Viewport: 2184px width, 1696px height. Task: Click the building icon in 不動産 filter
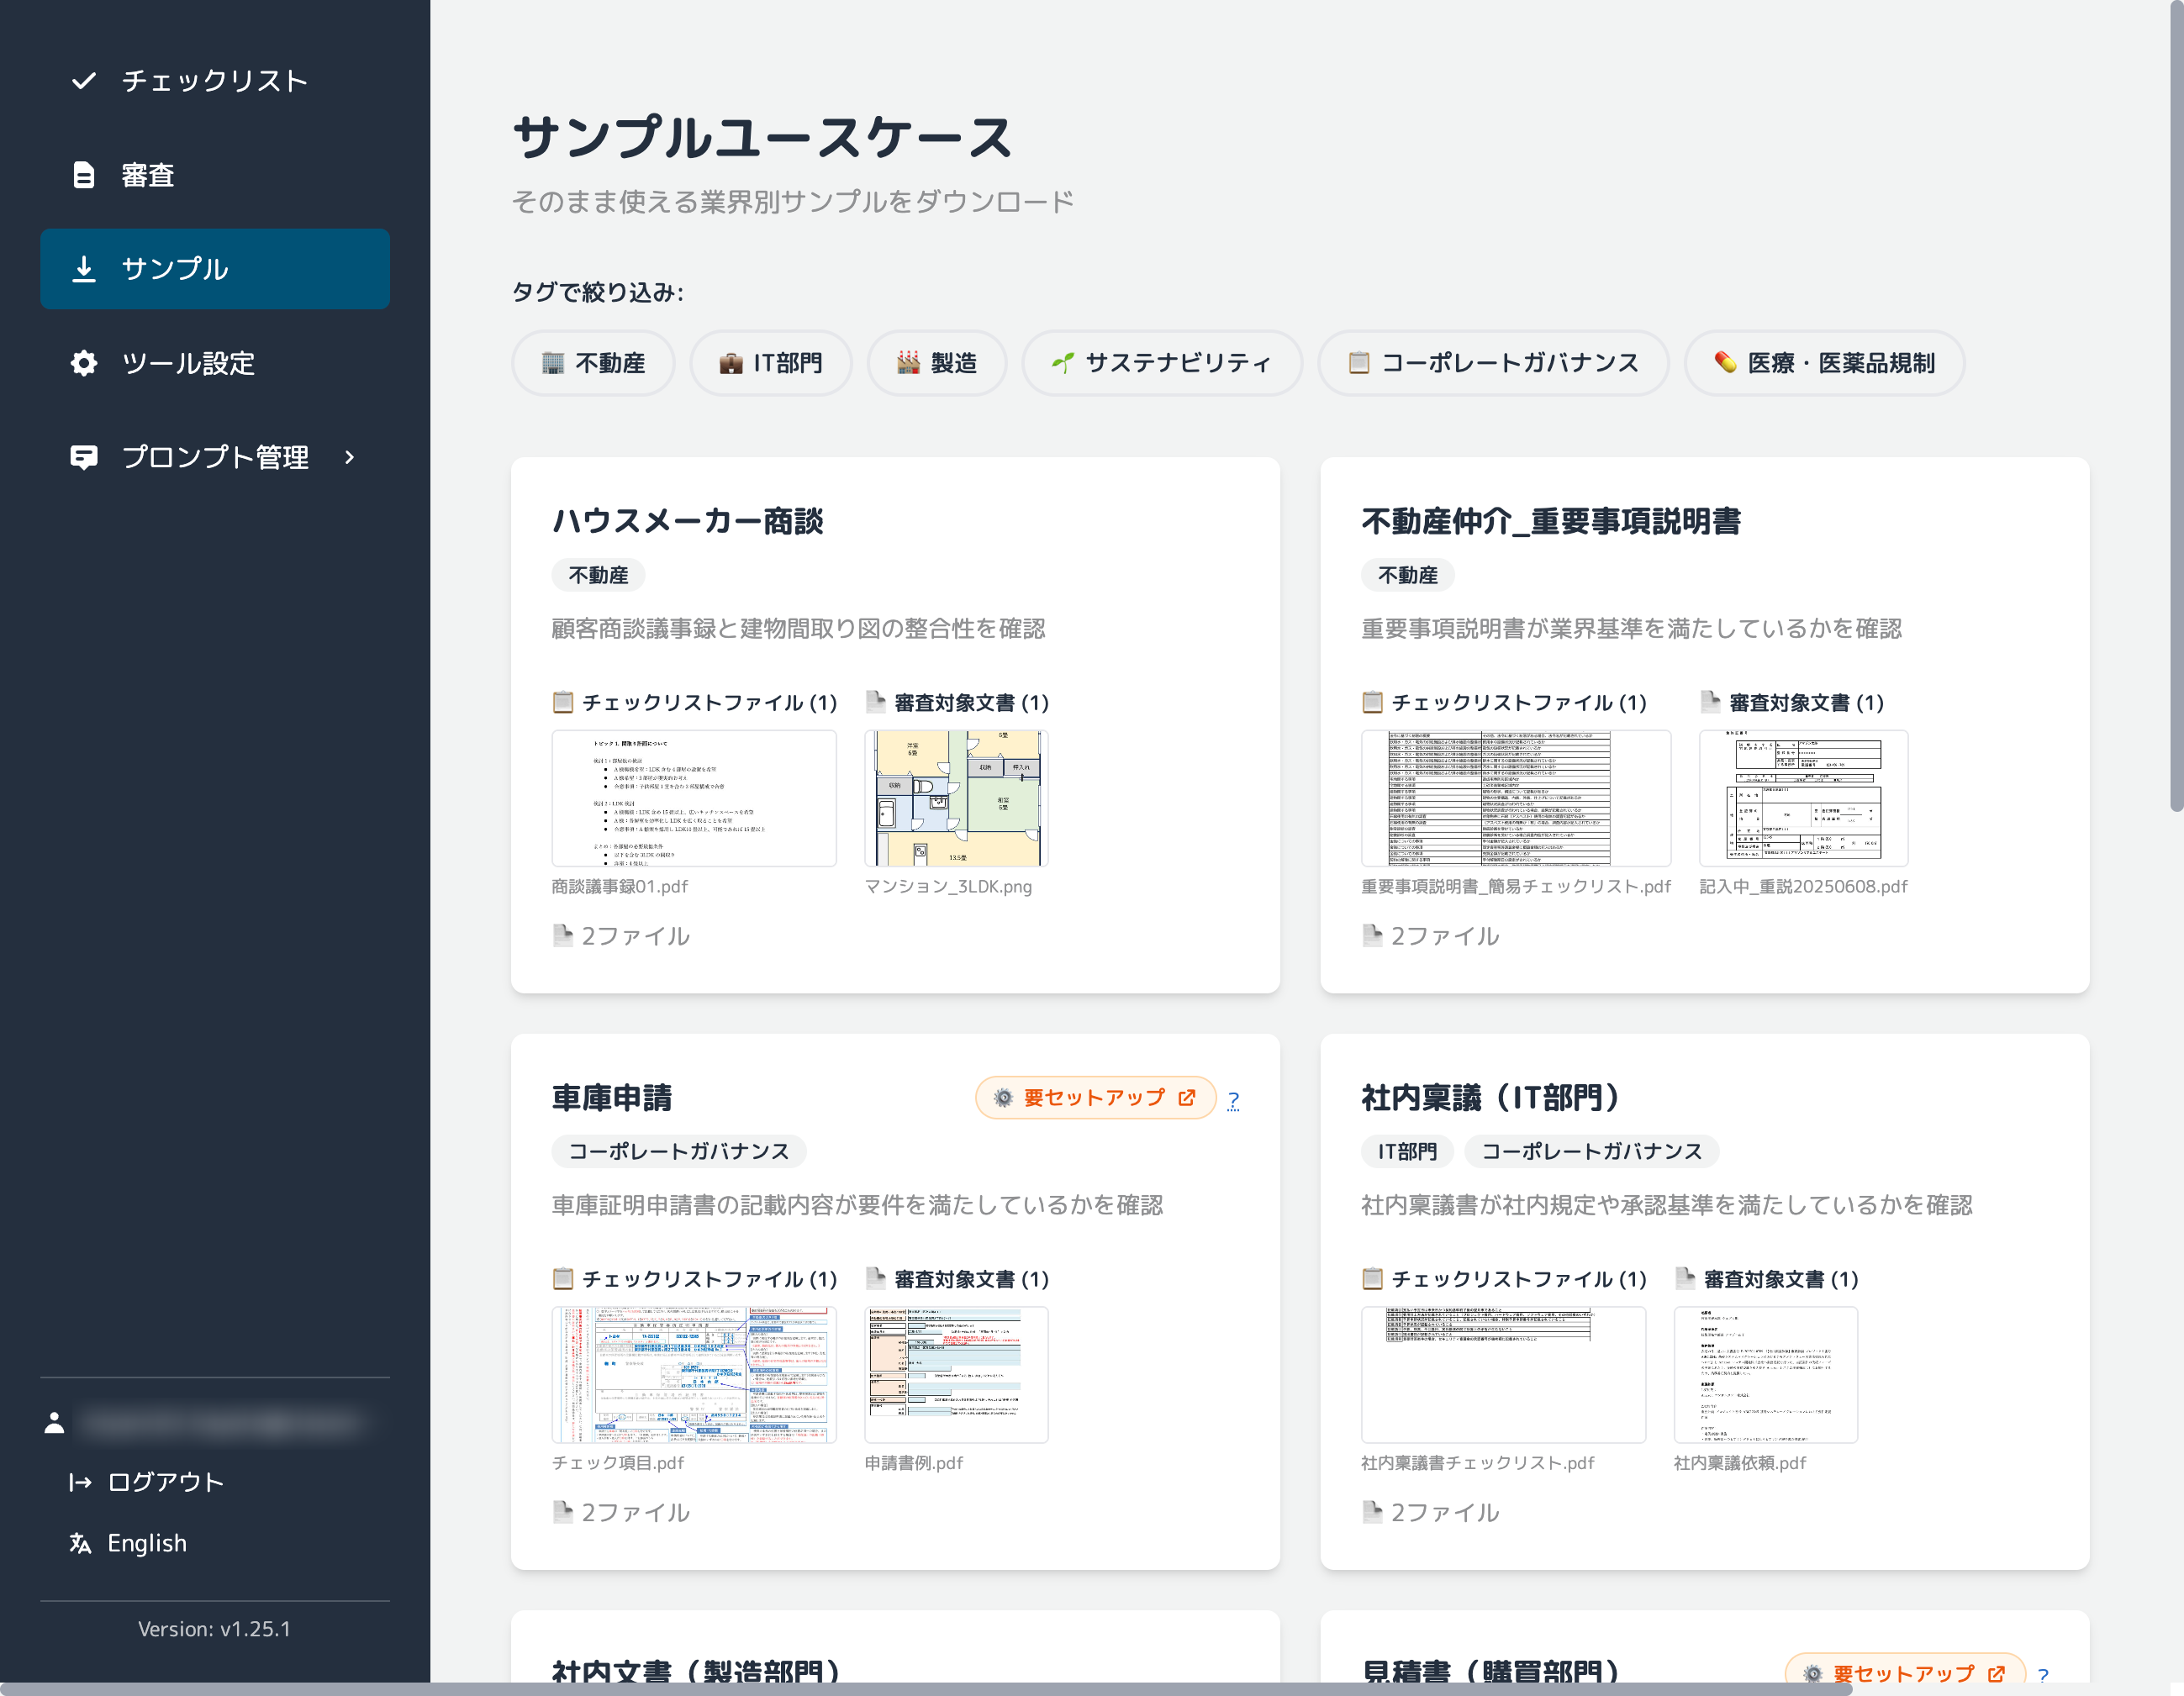(552, 362)
